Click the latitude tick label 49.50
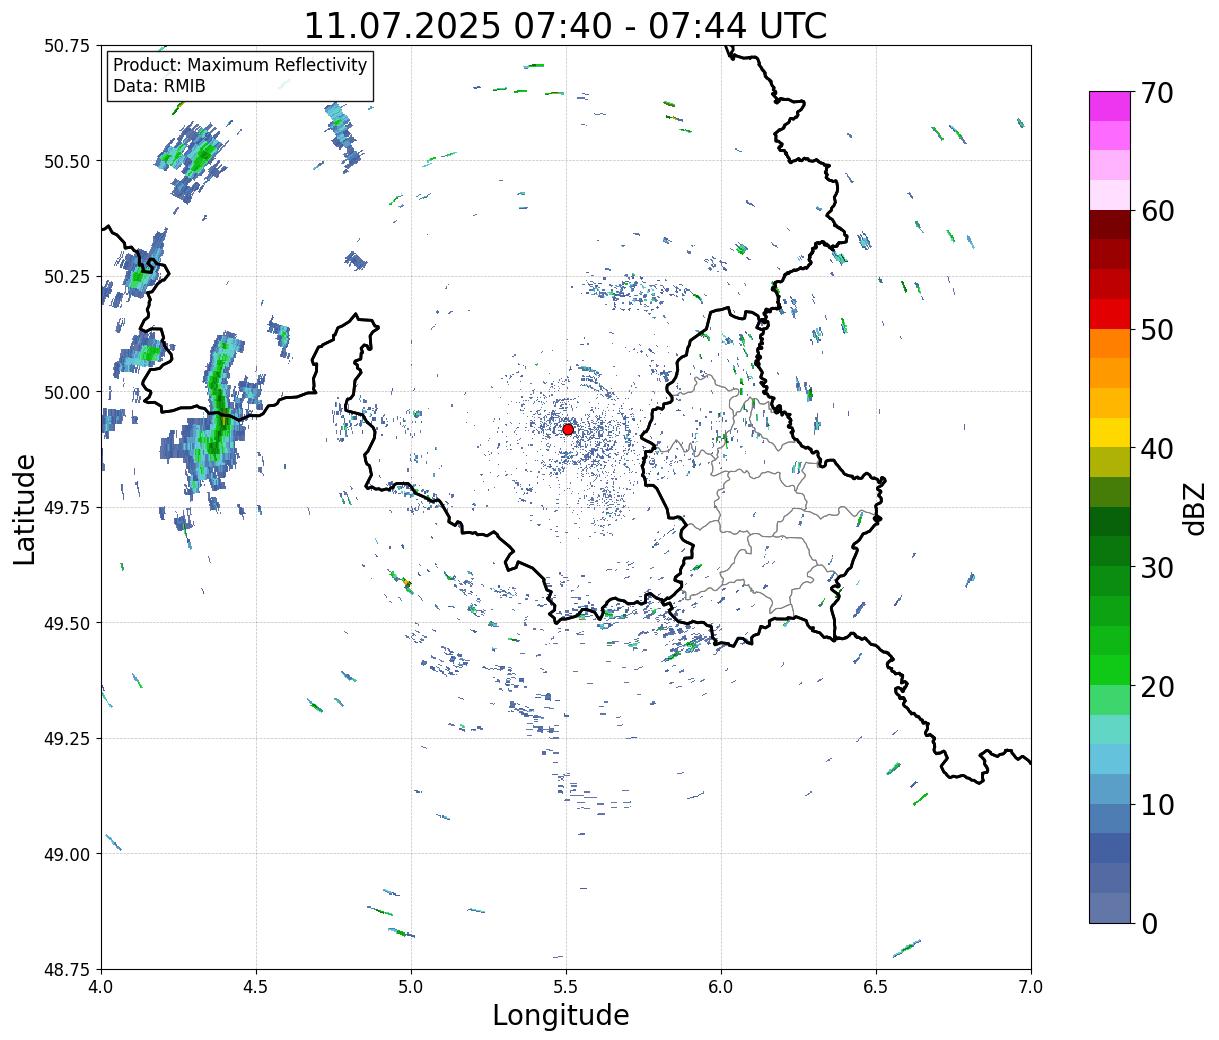This screenshot has width=1219, height=1040. (67, 623)
